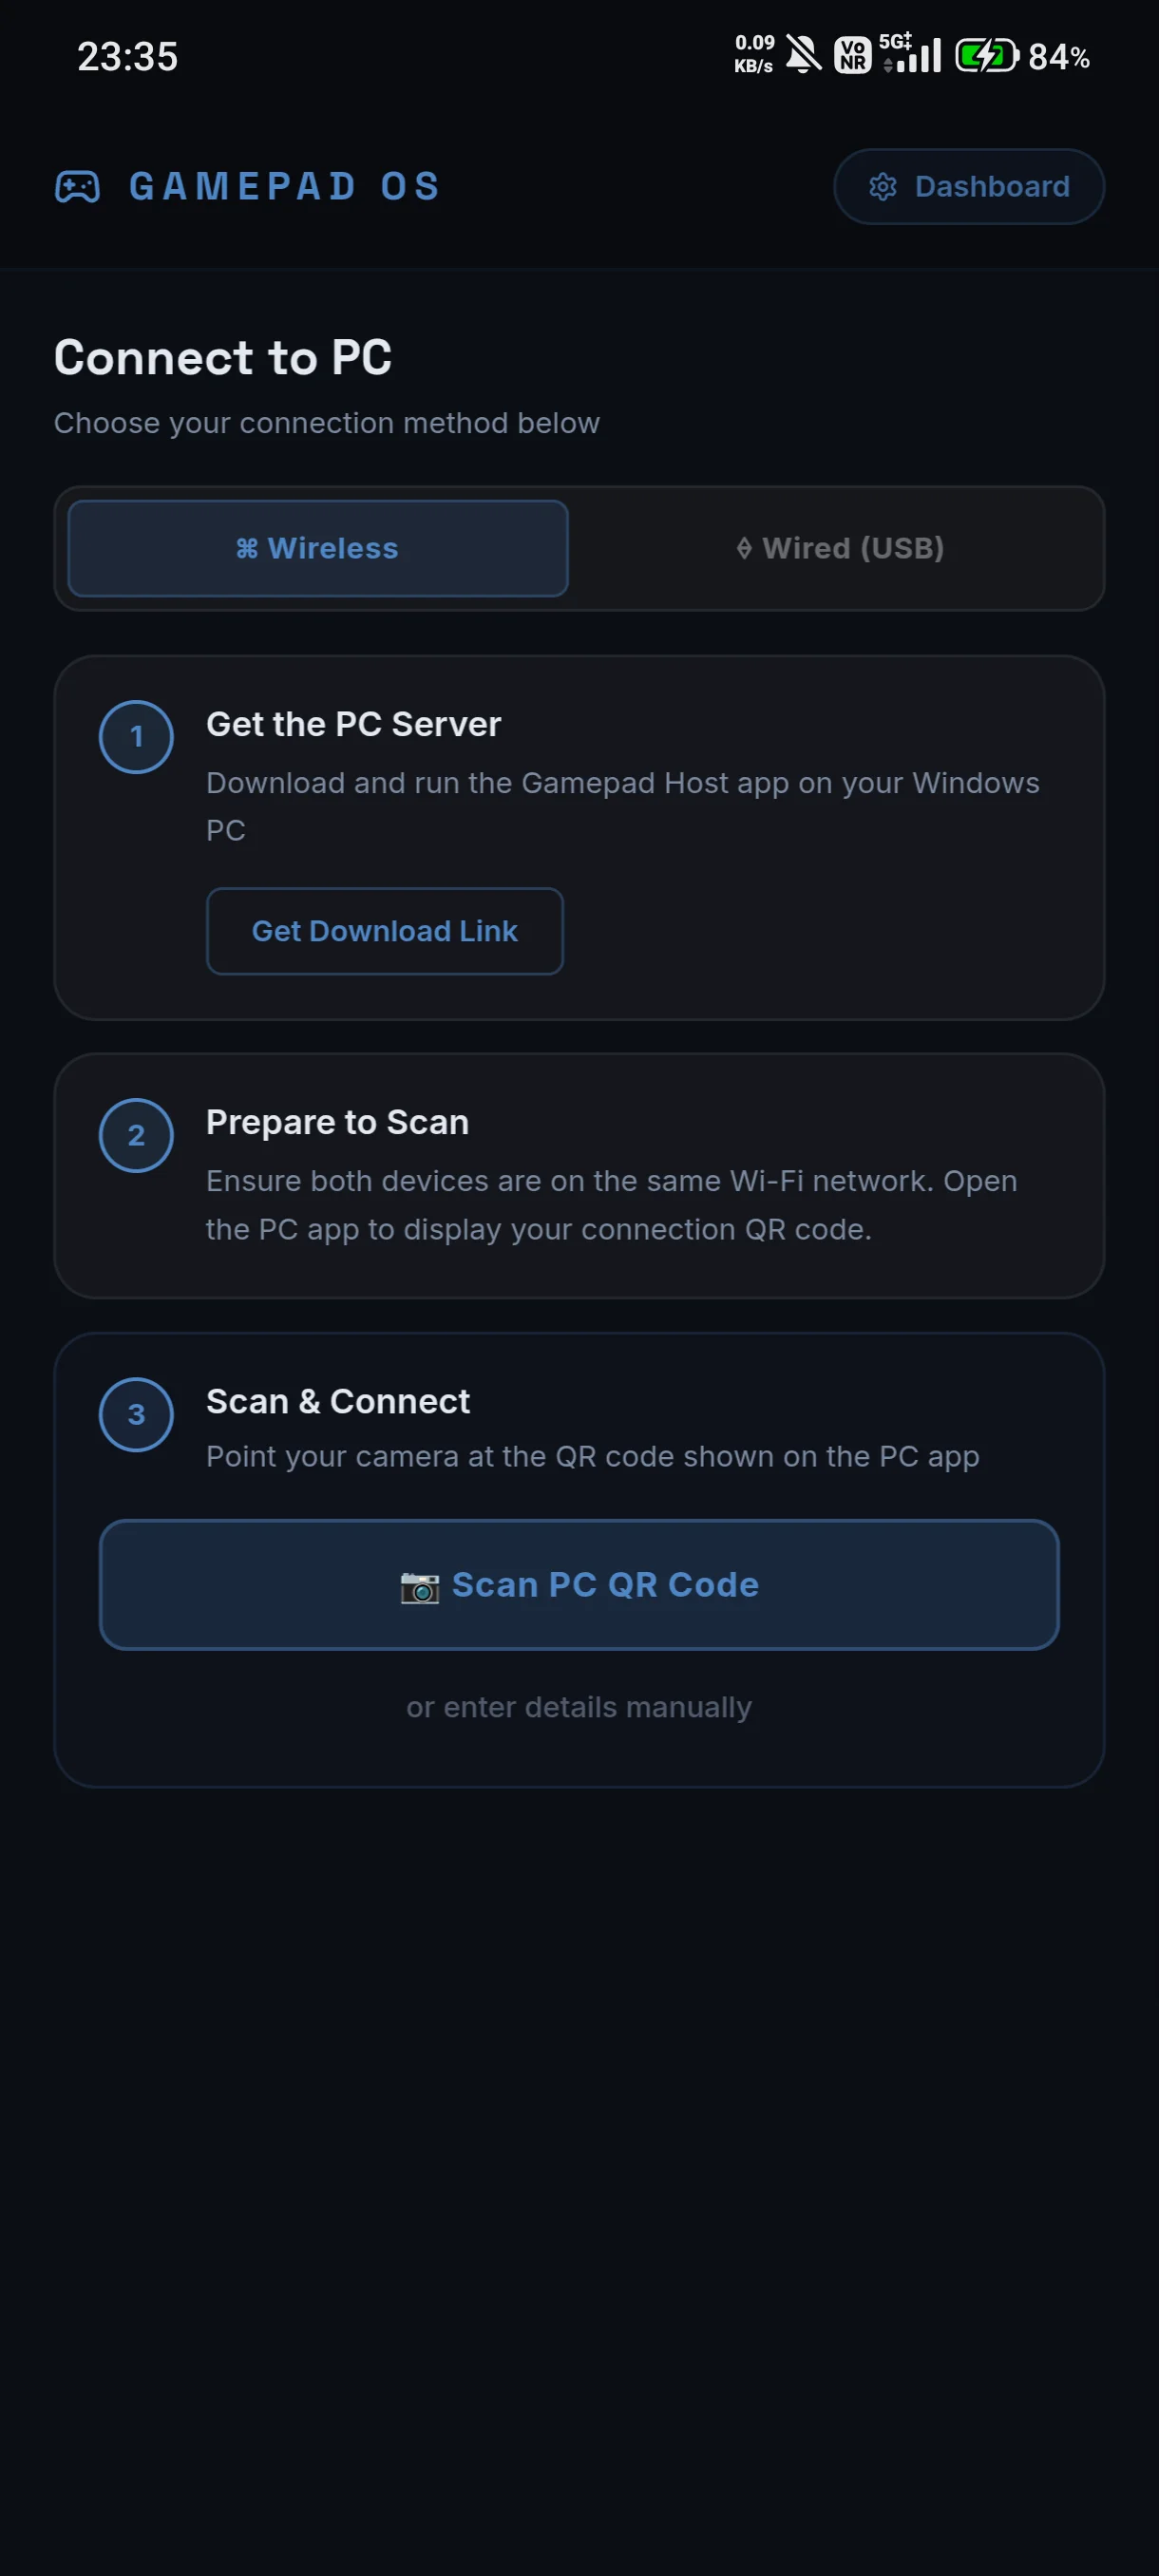Viewport: 1159px width, 2576px height.
Task: Tap the battery charging status icon
Action: tap(987, 56)
